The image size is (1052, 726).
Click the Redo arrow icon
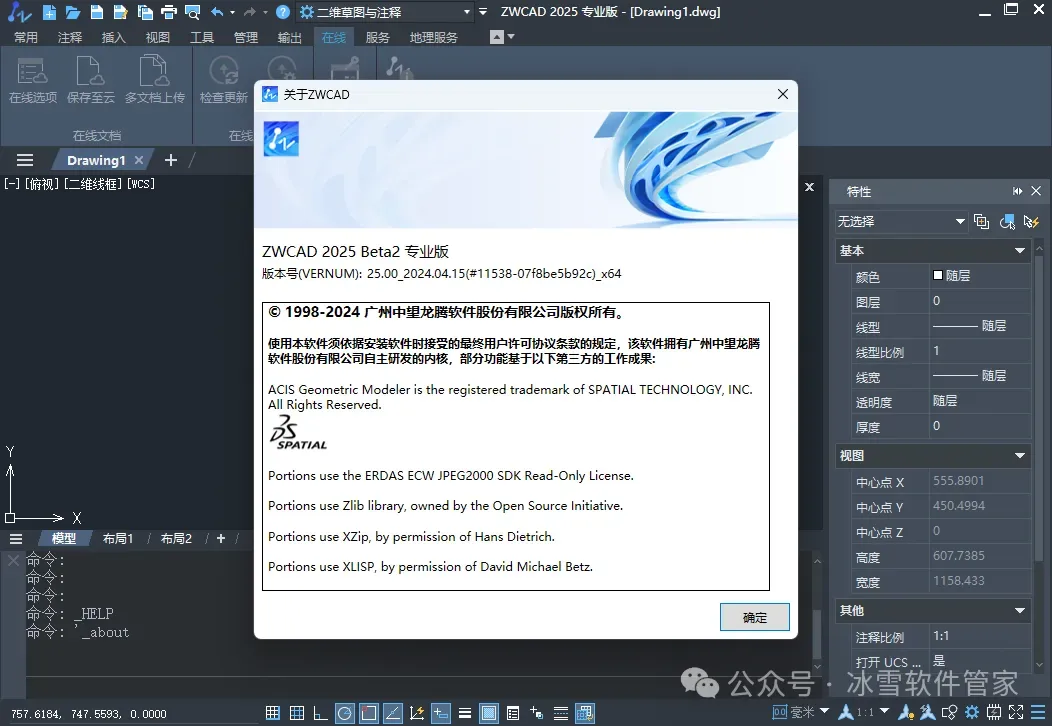coord(250,11)
